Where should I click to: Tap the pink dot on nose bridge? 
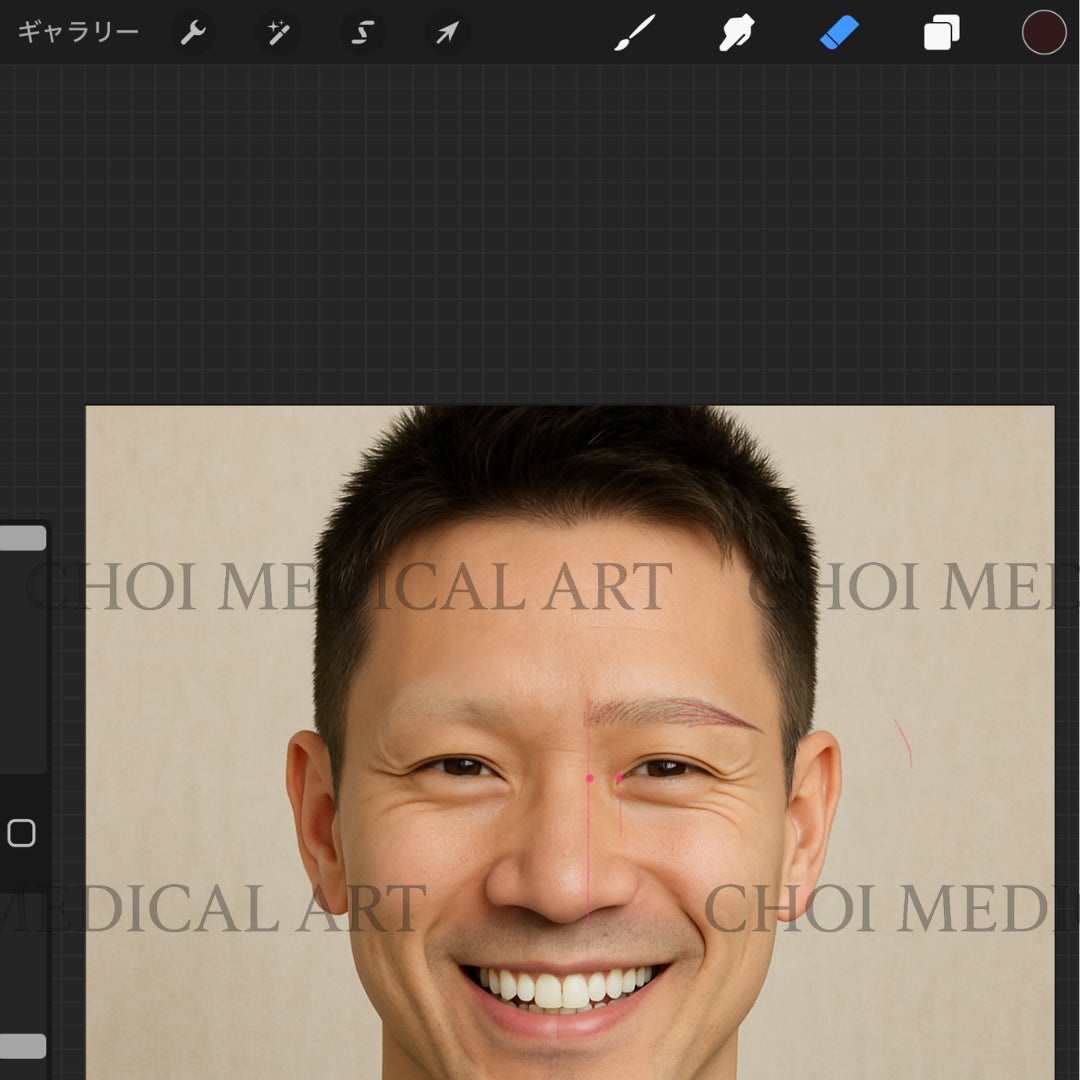pyautogui.click(x=590, y=778)
